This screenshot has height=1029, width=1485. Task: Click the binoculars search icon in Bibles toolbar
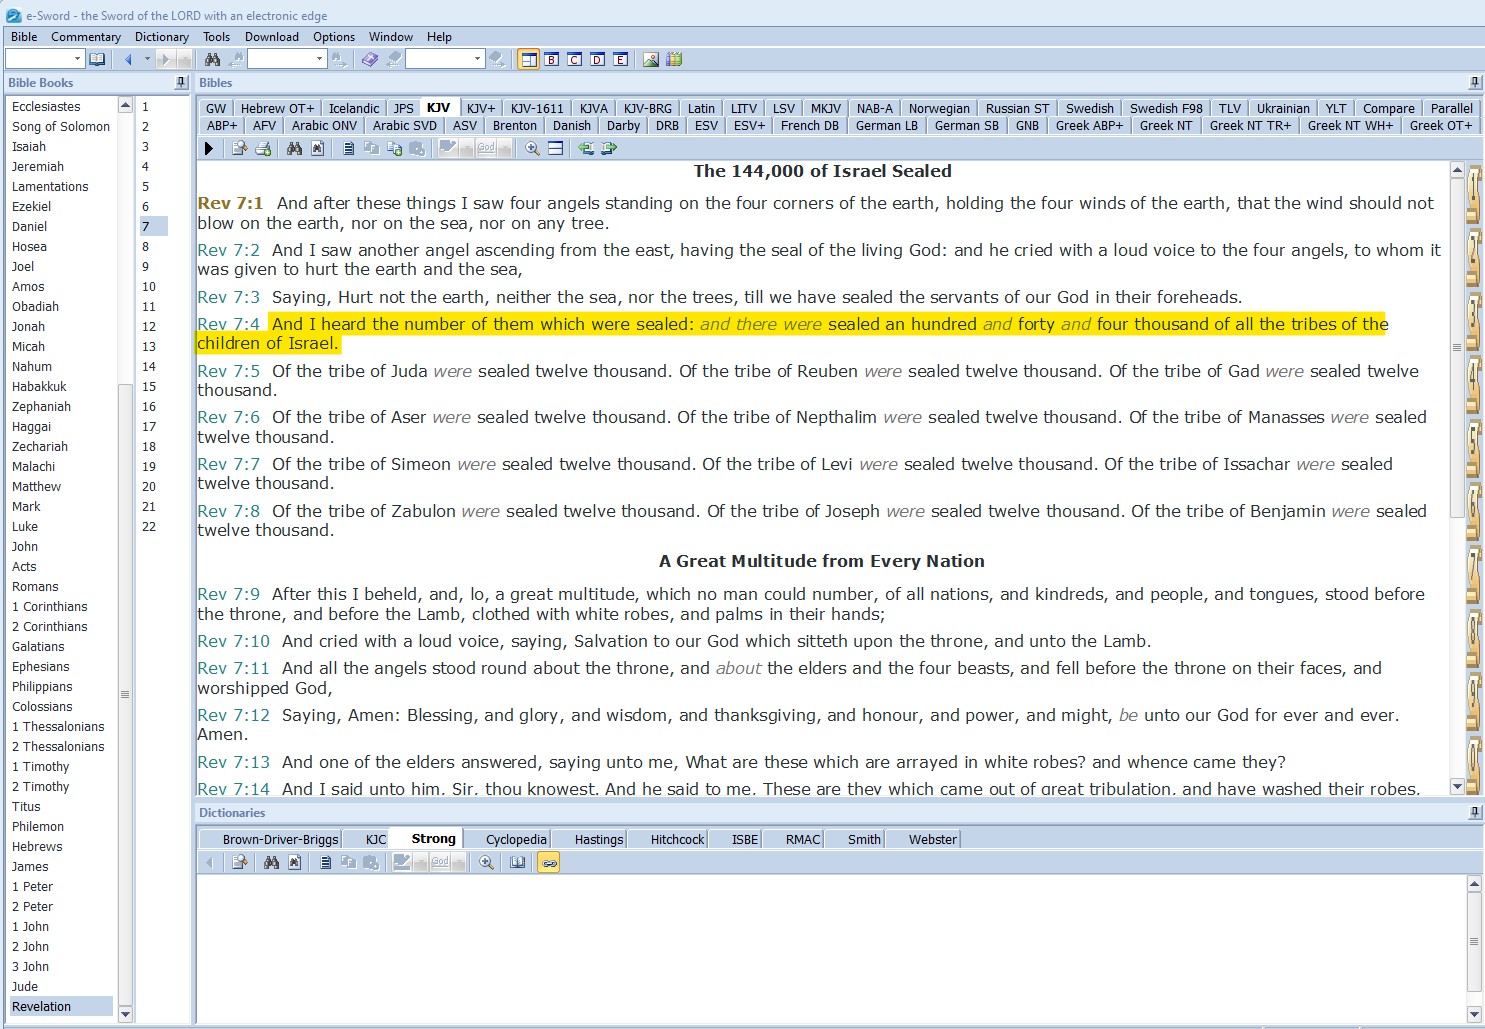click(294, 148)
